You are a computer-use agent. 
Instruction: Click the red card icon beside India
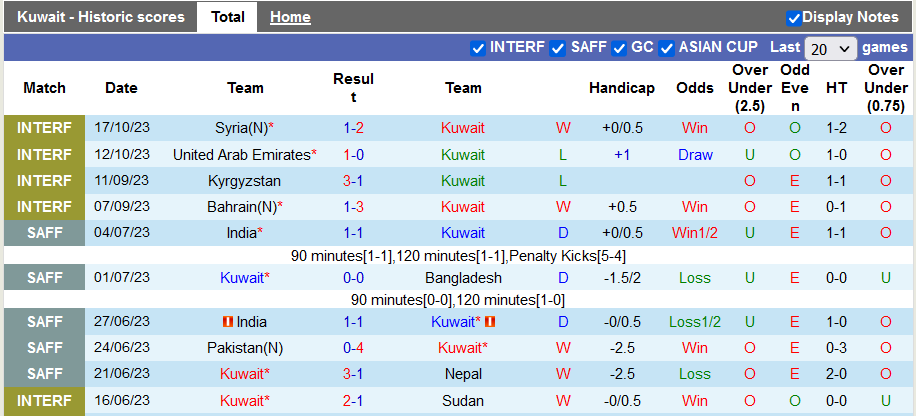click(227, 322)
